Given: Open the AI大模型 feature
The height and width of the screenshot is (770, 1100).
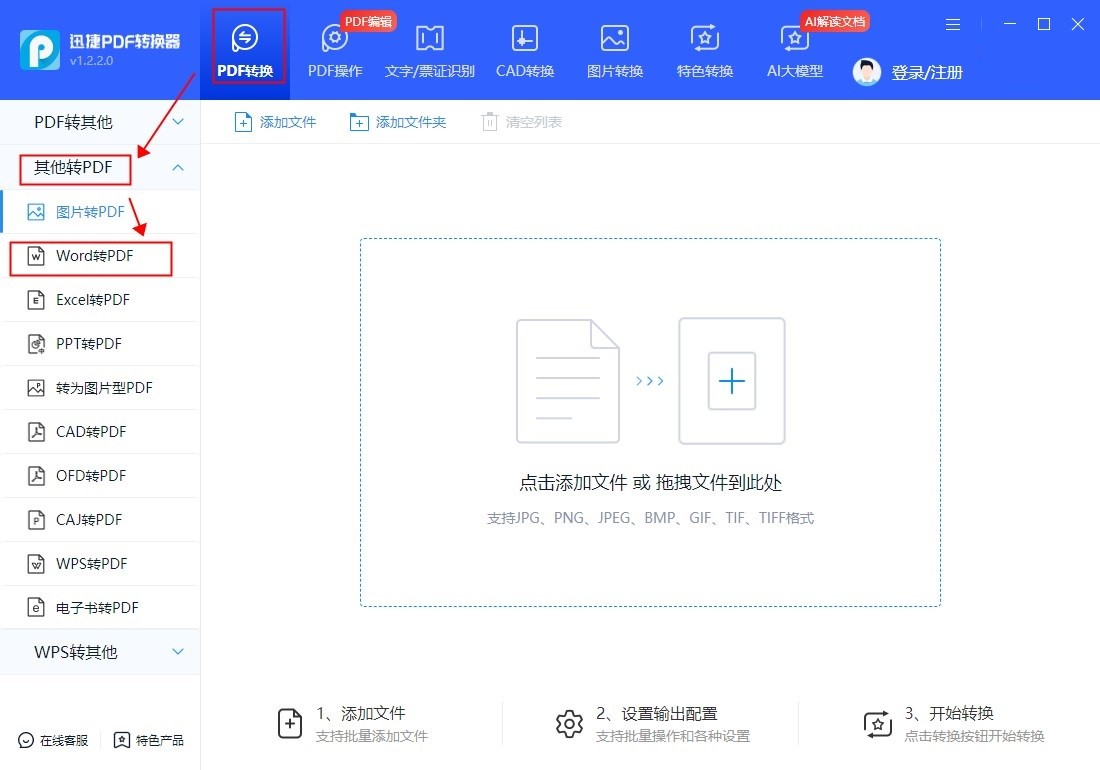Looking at the screenshot, I should 793,45.
